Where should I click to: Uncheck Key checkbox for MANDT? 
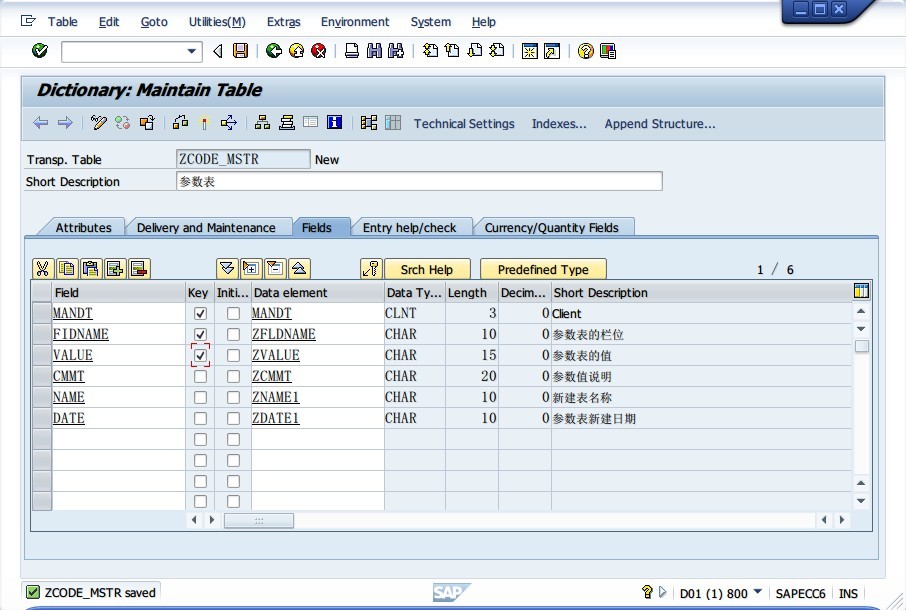pos(200,313)
